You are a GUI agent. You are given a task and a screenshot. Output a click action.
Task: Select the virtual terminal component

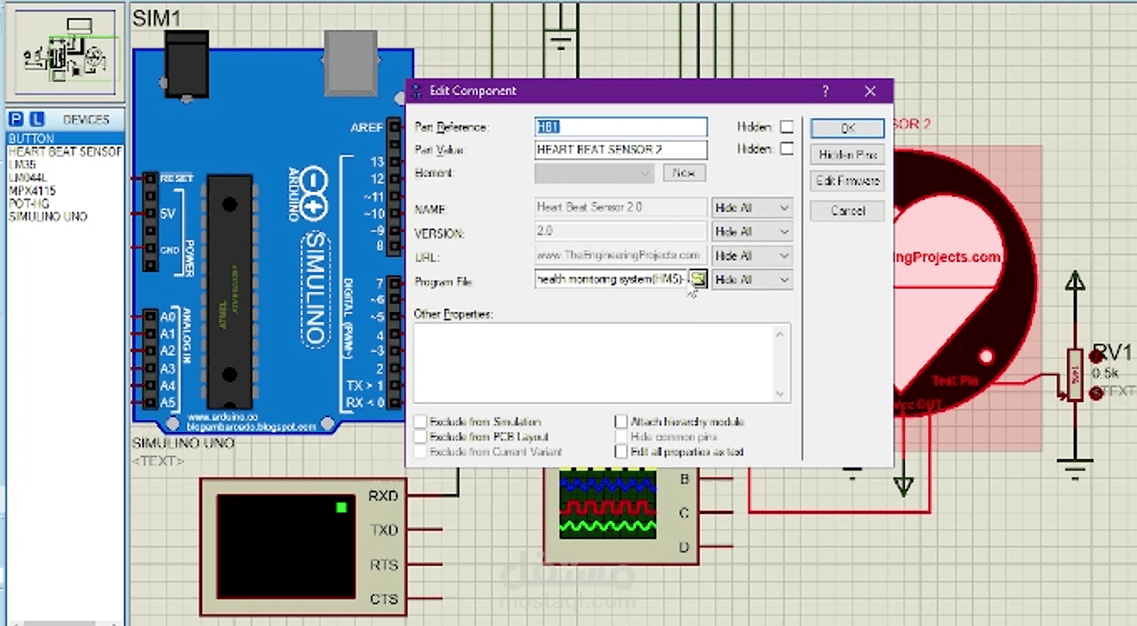point(303,547)
